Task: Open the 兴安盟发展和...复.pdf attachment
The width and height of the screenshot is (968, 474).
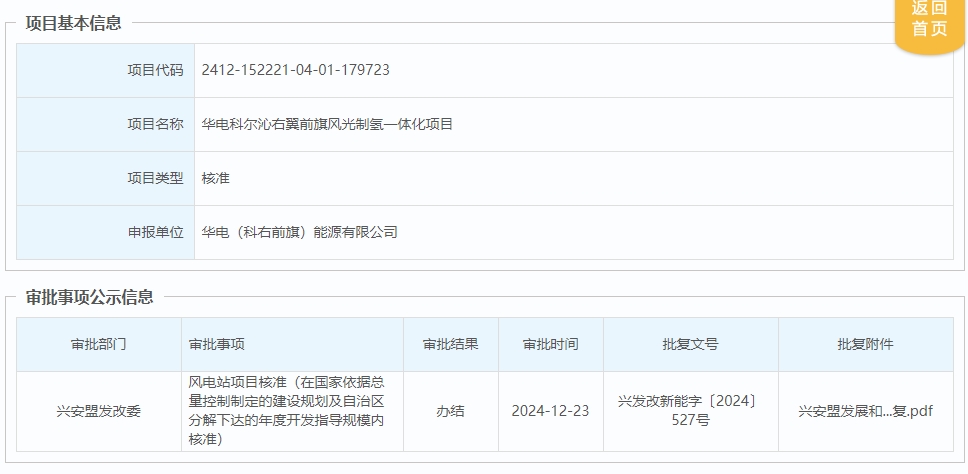Action: click(866, 411)
